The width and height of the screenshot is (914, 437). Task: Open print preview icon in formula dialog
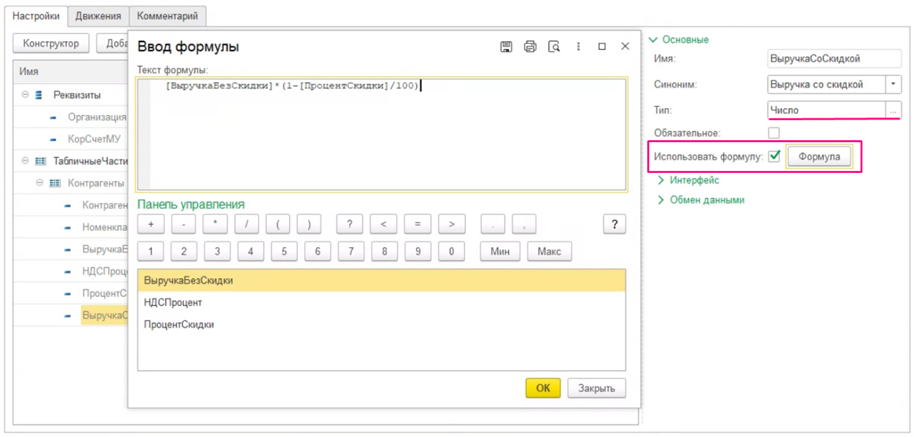click(x=555, y=47)
